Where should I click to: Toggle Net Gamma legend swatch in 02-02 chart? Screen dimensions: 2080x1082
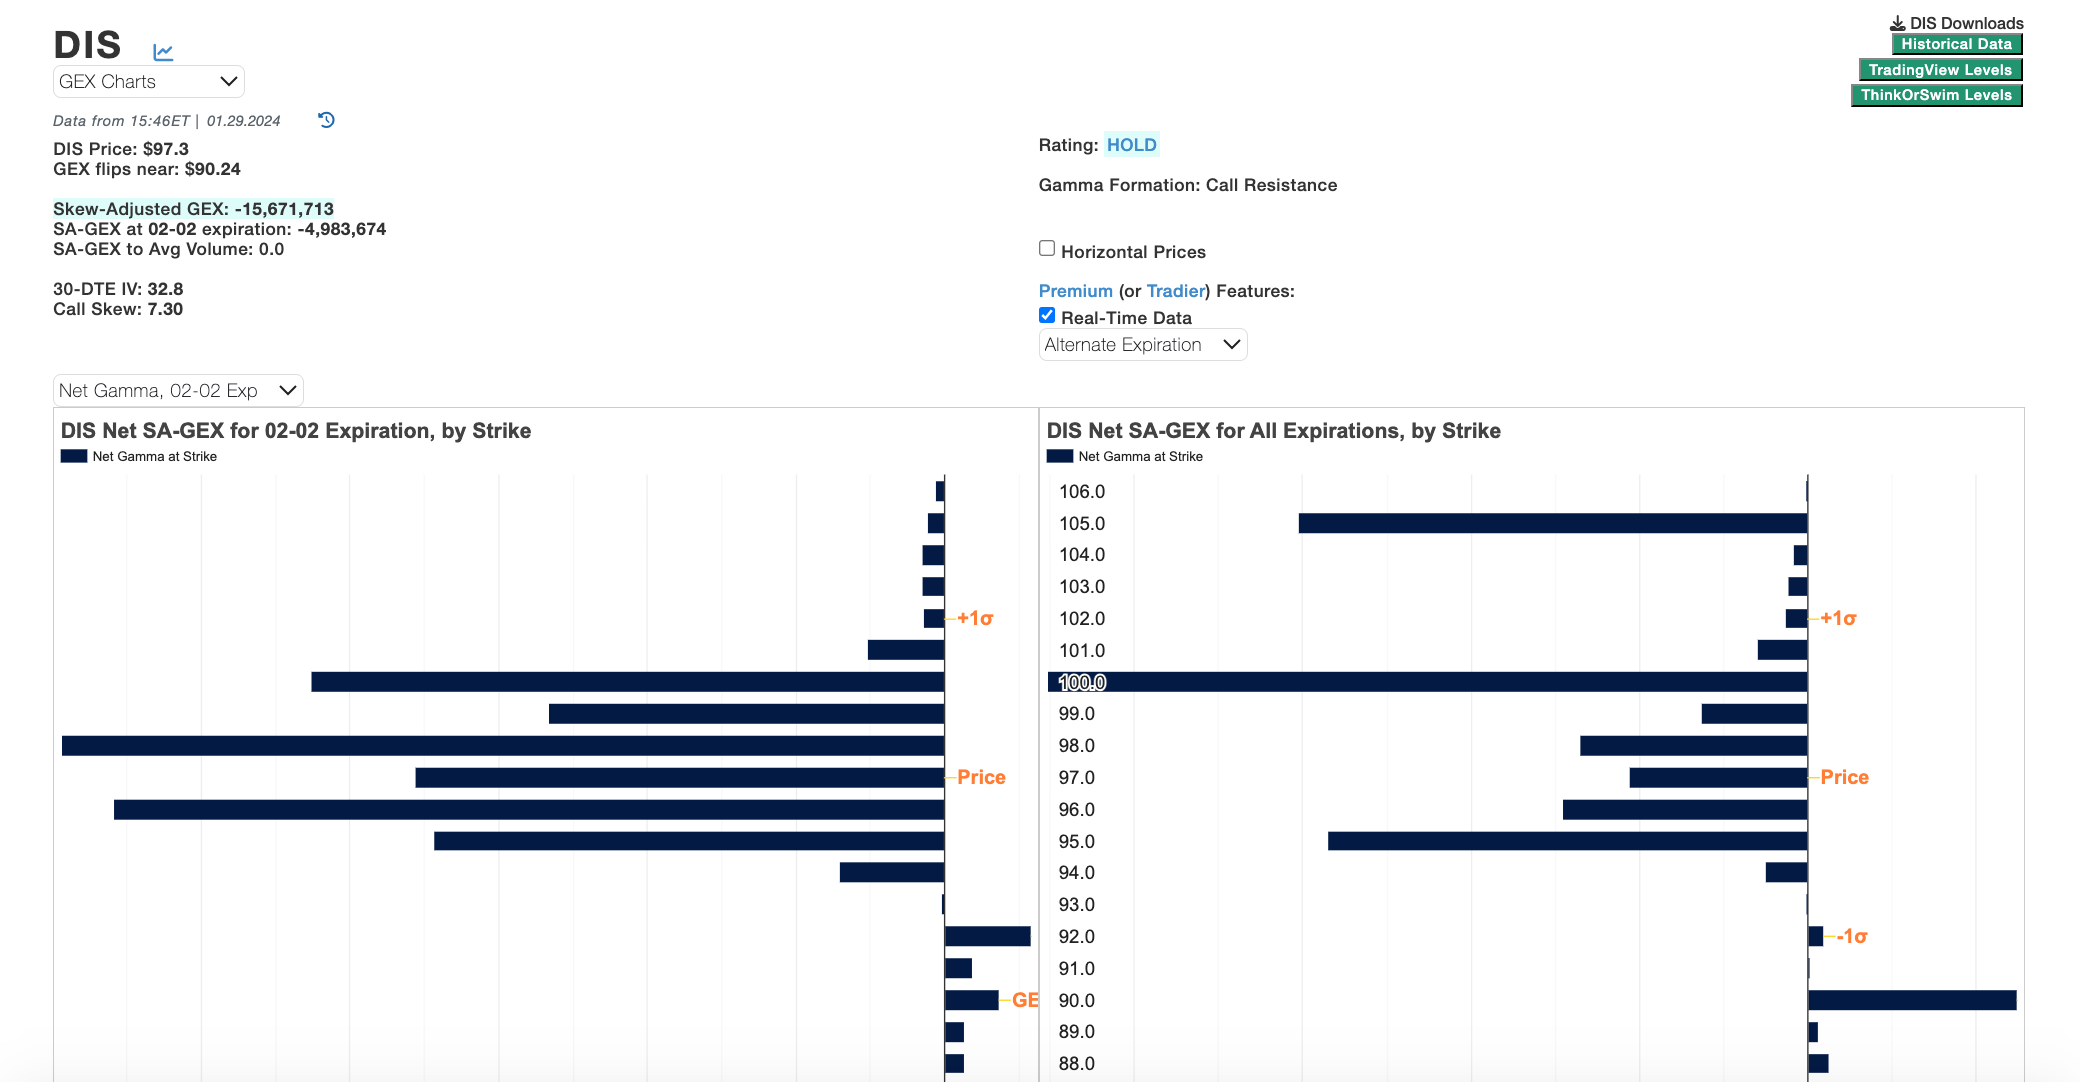click(x=74, y=456)
